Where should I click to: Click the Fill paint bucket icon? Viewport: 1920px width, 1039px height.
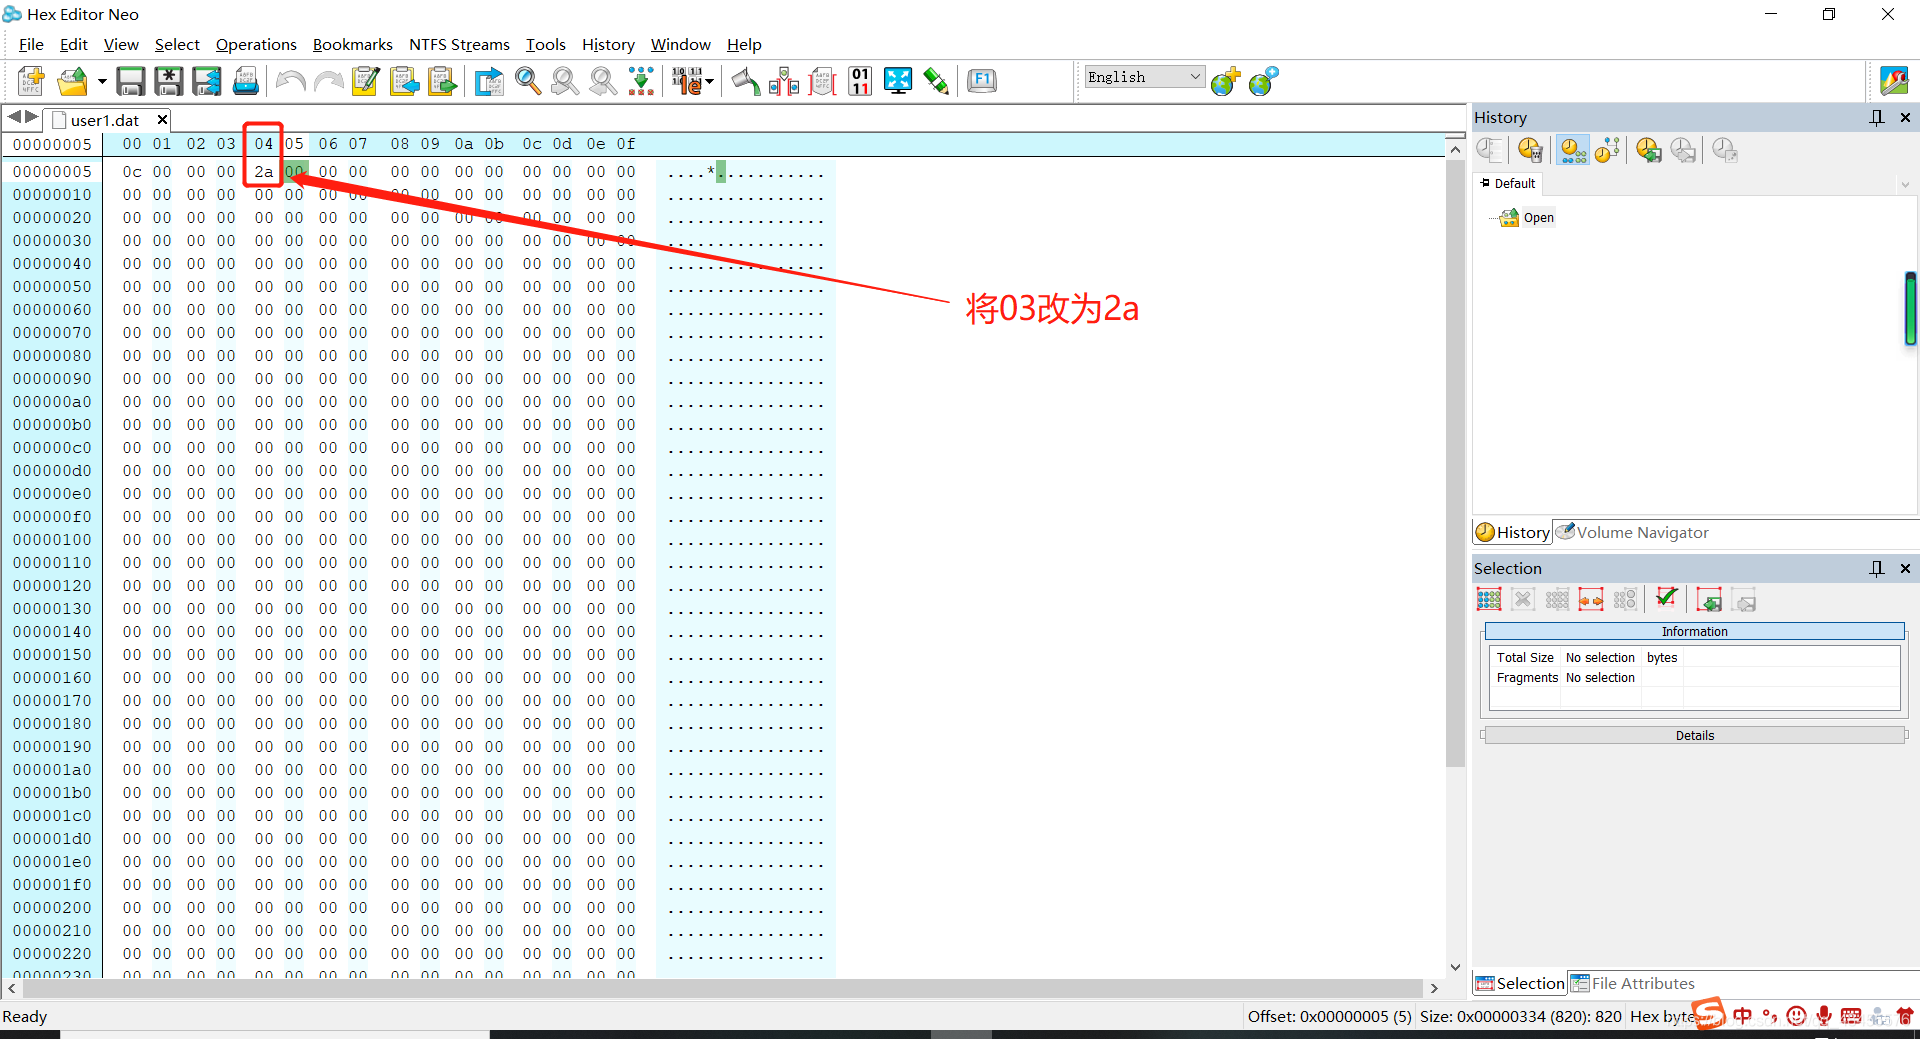[x=745, y=80]
